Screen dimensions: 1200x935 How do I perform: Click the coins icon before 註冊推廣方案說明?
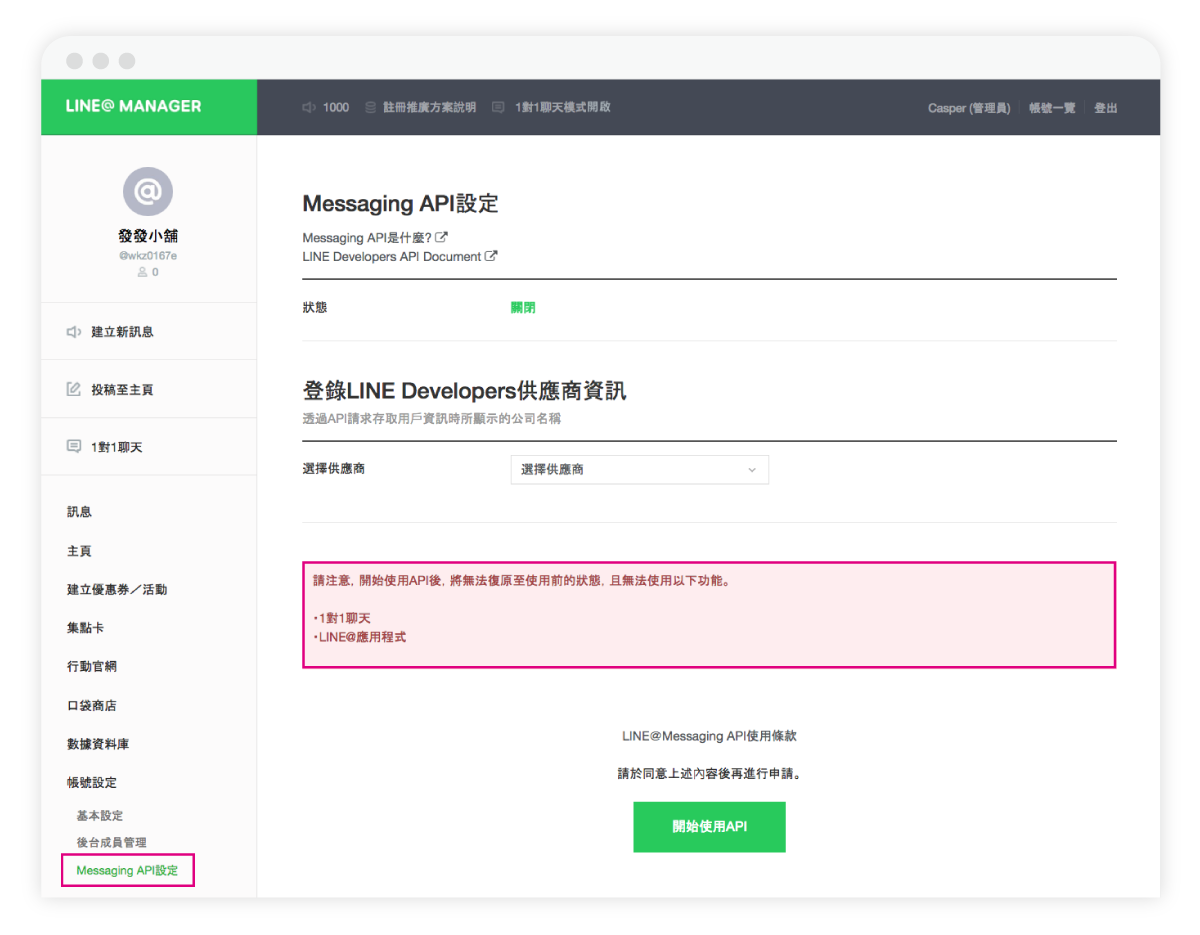pyautogui.click(x=370, y=107)
